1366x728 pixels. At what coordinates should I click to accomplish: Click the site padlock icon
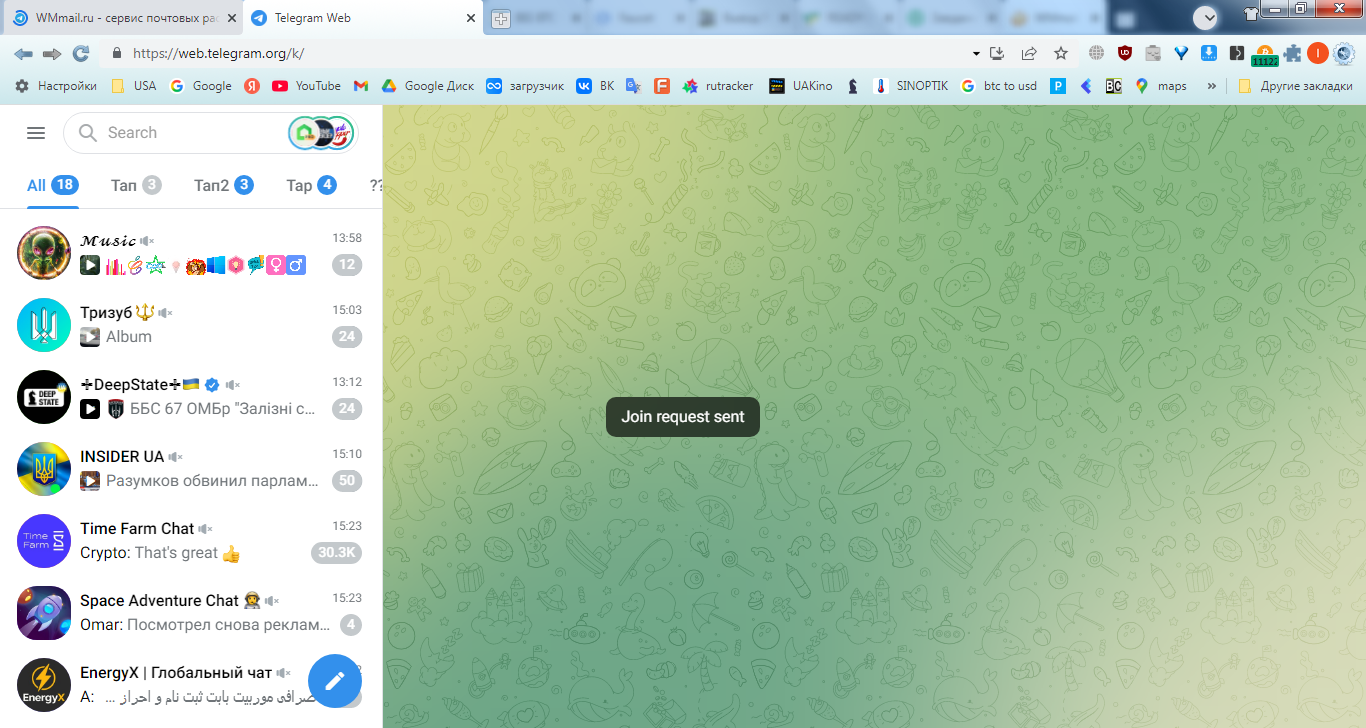pos(117,53)
